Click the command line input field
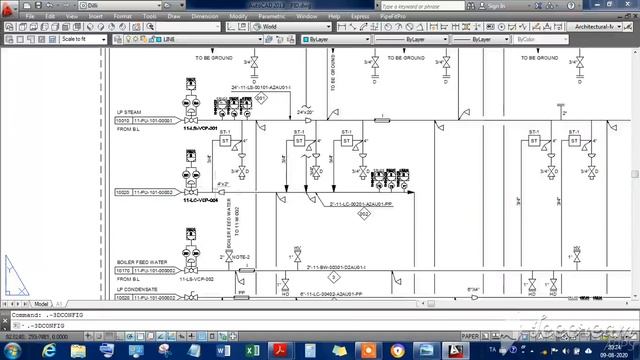 pyautogui.click(x=324, y=326)
